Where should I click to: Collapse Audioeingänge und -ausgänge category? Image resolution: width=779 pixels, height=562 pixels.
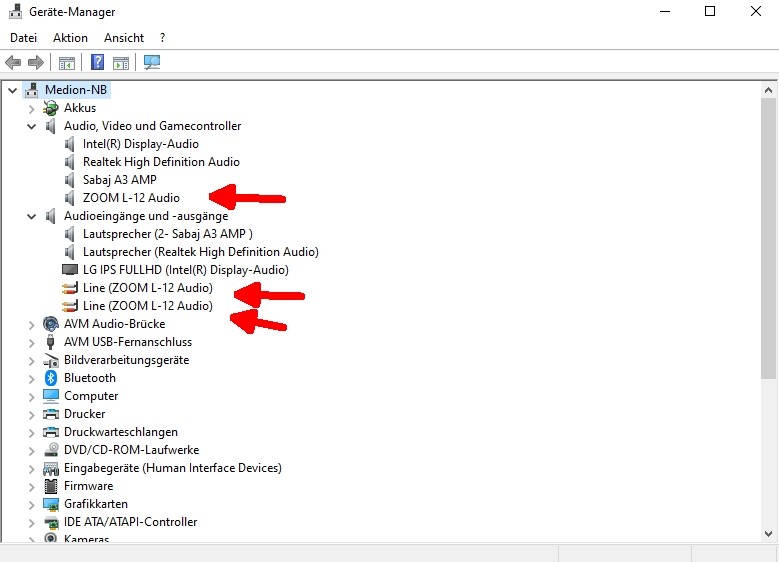pos(31,216)
